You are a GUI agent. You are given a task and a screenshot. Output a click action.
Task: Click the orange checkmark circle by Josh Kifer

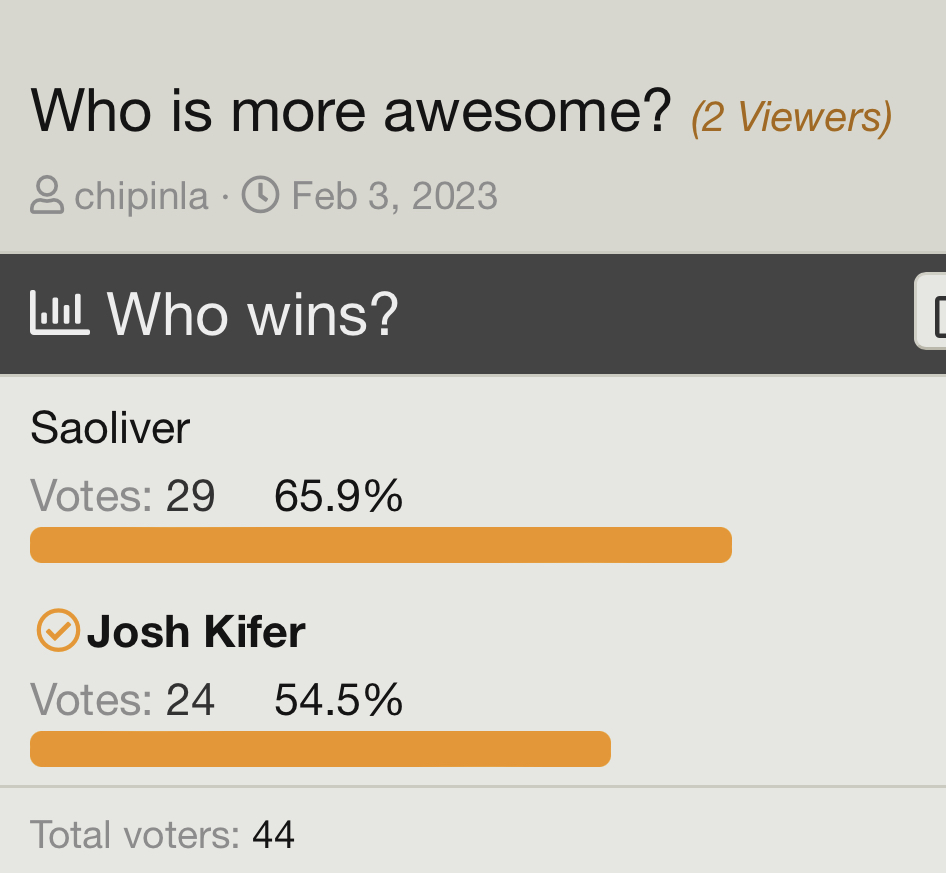pos(58,631)
